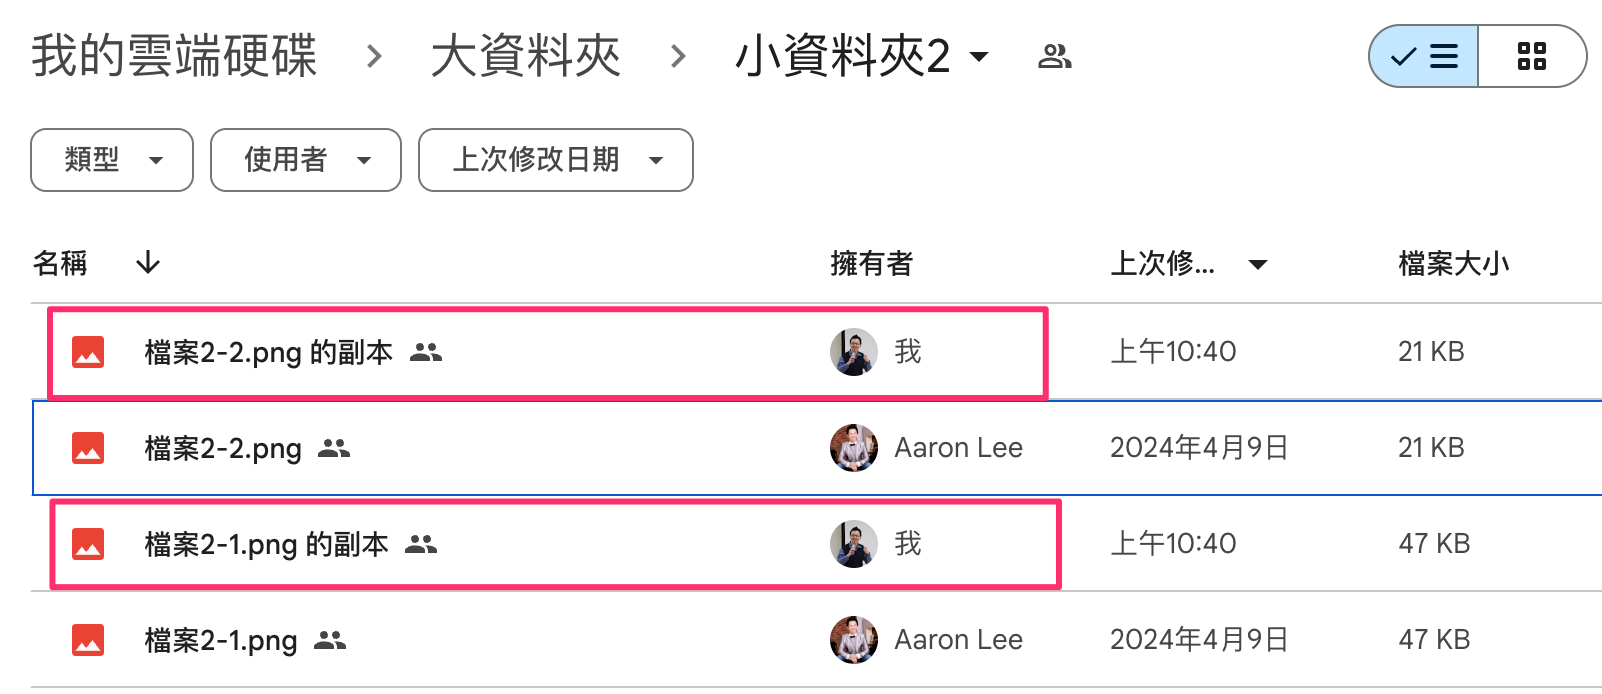Click the 檔案大小 column header
This screenshot has height=694, width=1602.
coord(1453,263)
